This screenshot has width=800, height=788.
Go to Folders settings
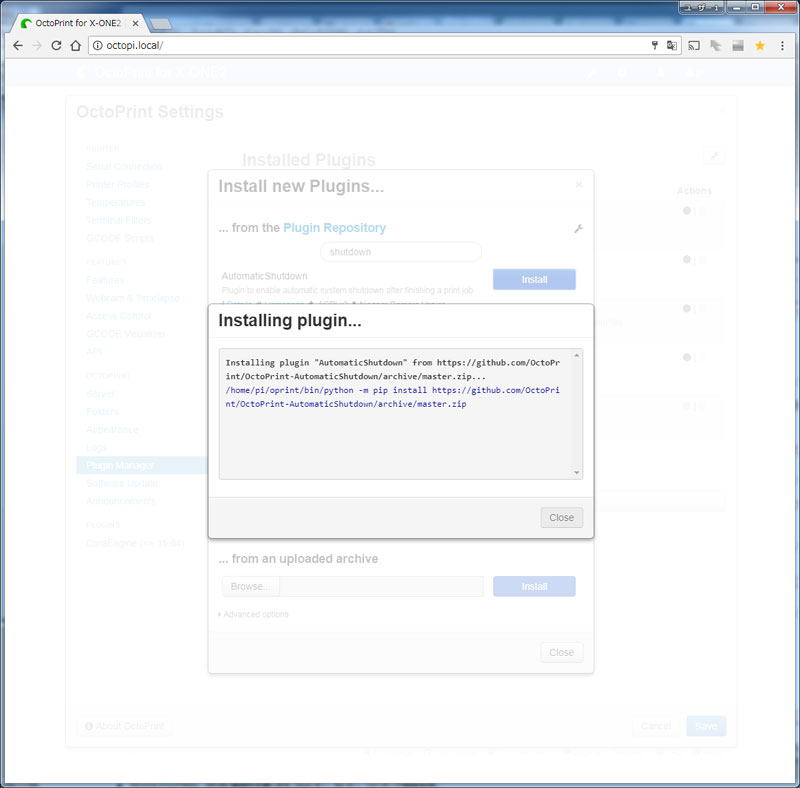(x=102, y=411)
